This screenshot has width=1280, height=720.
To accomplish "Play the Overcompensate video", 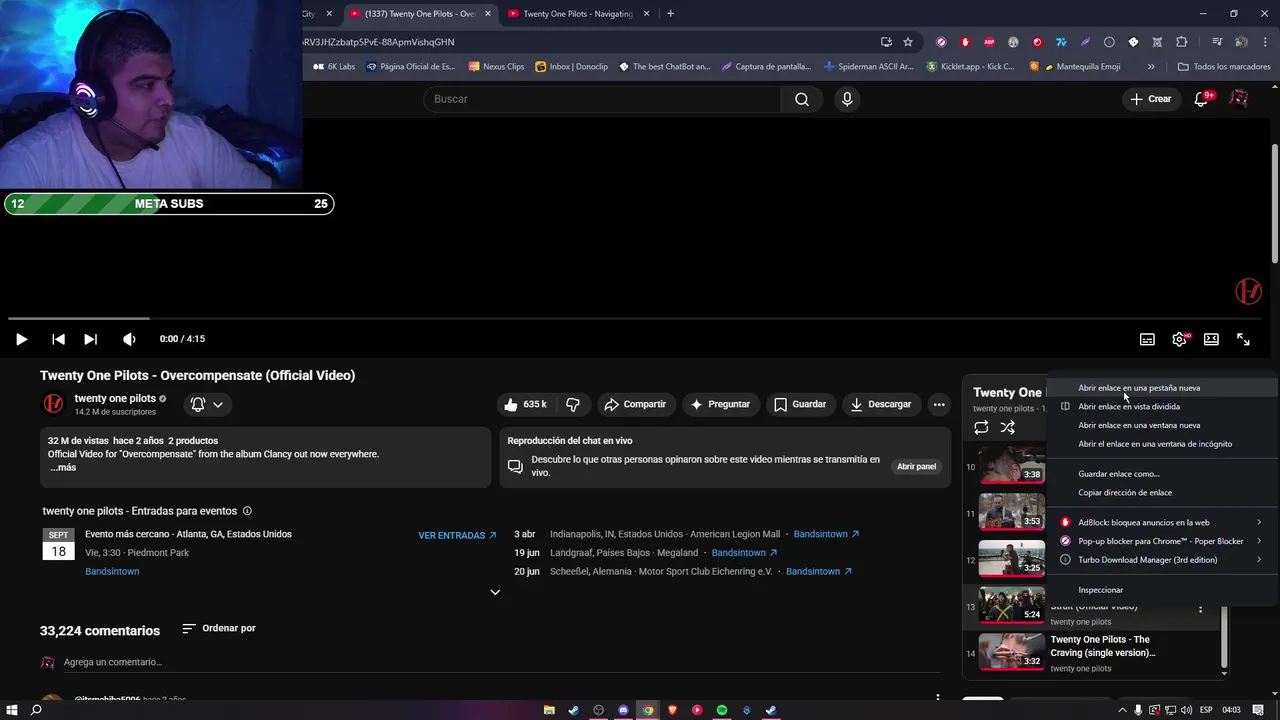I will click(21, 339).
